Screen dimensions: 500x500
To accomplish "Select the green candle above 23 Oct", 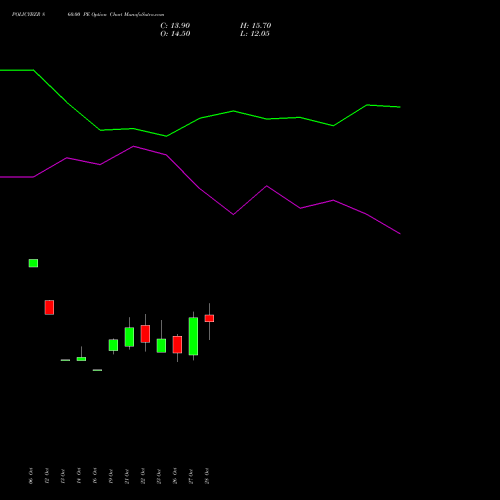I will click(161, 346).
